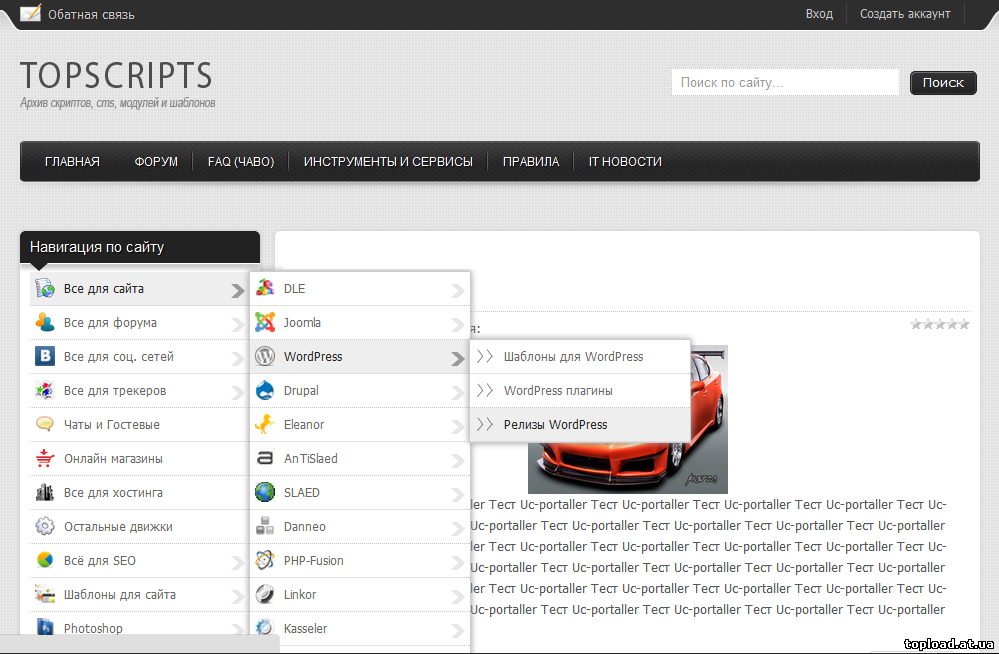Click the Онлайн магазины text
999x654 pixels.
[113, 458]
